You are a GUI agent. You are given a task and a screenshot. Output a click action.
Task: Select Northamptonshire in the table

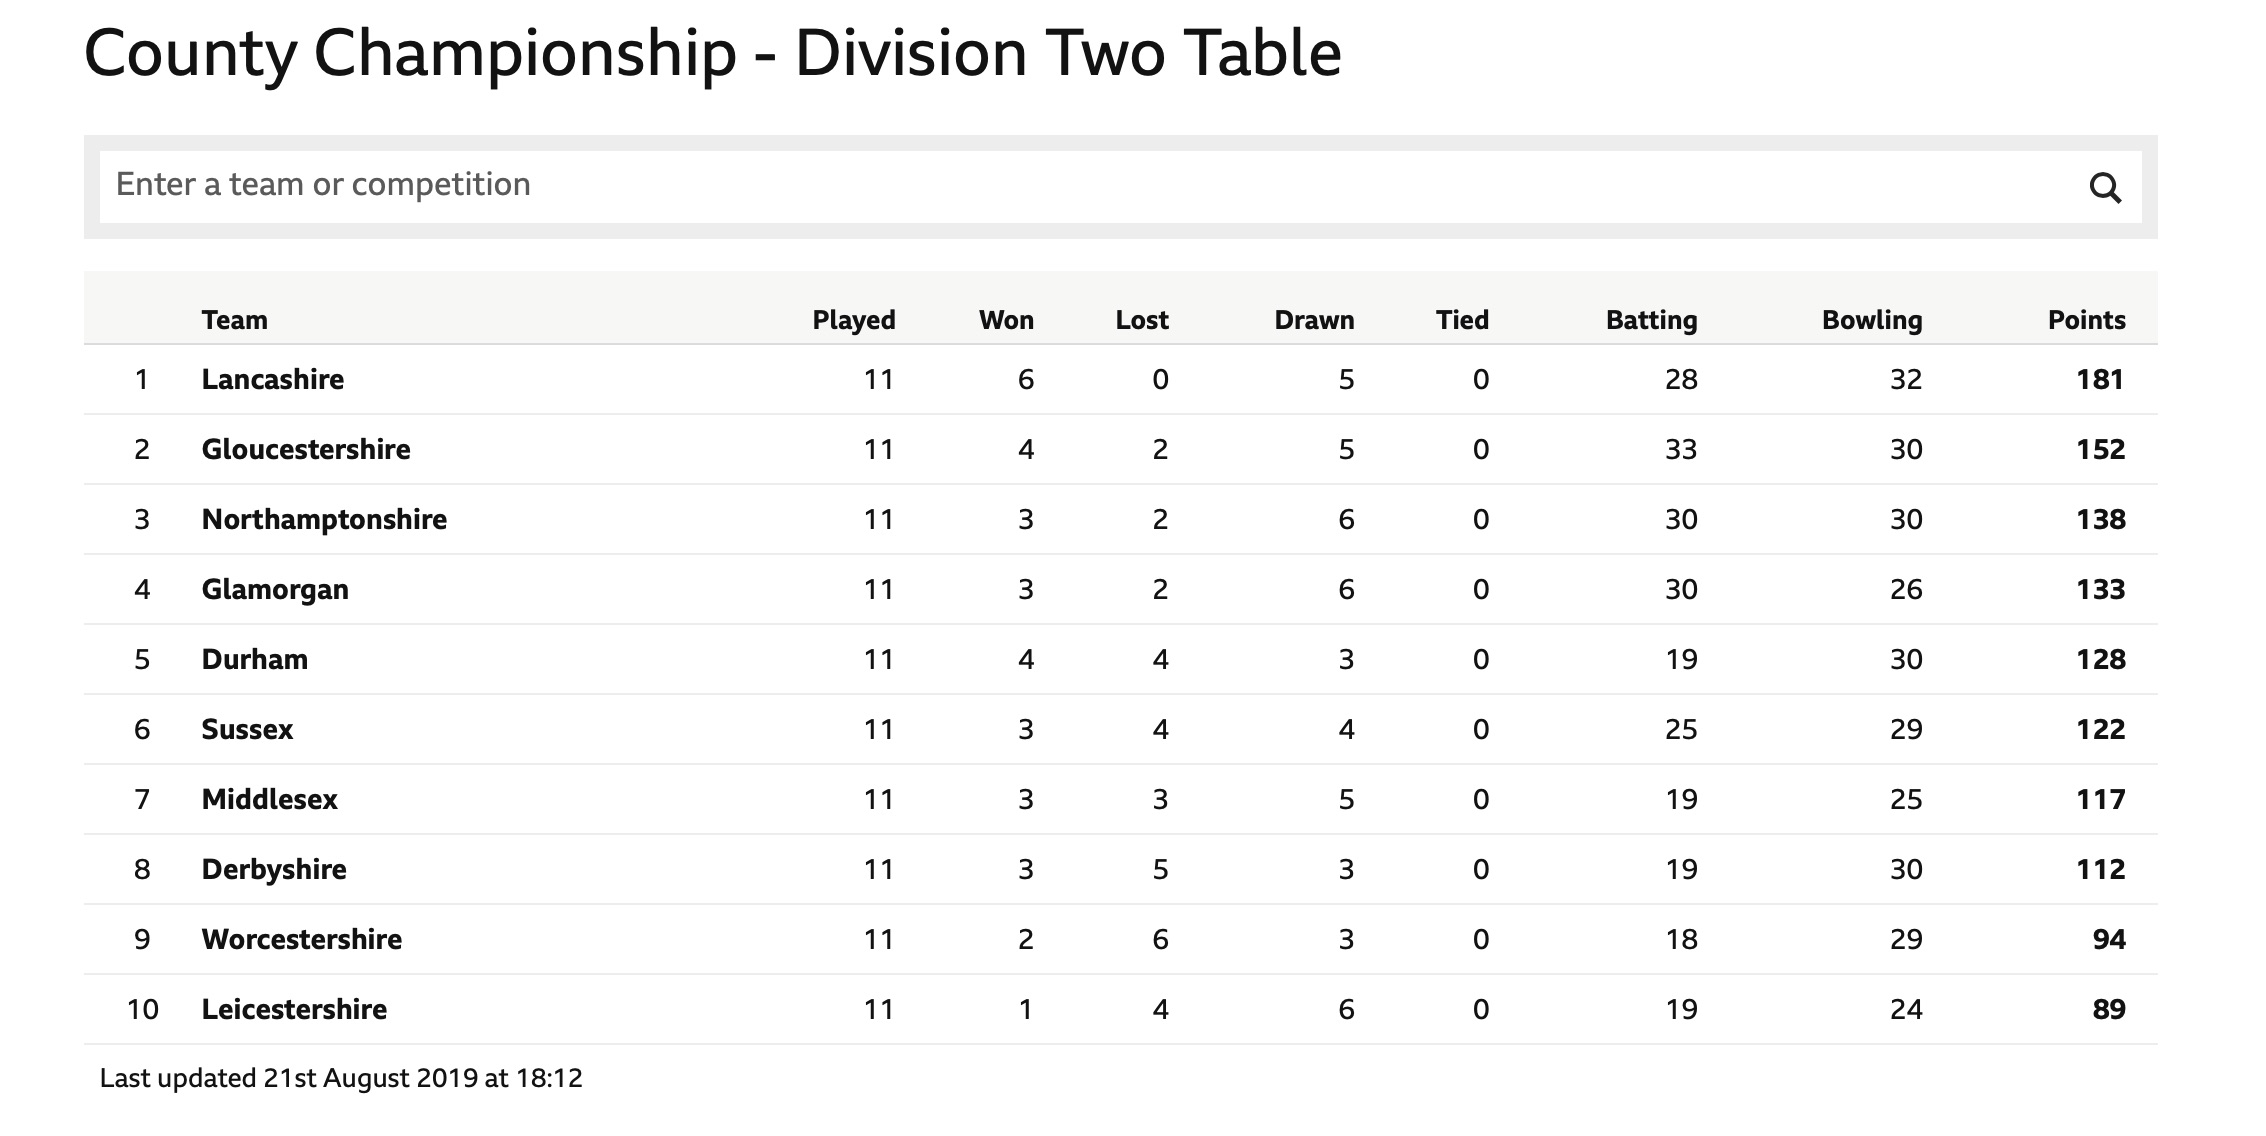coord(324,519)
